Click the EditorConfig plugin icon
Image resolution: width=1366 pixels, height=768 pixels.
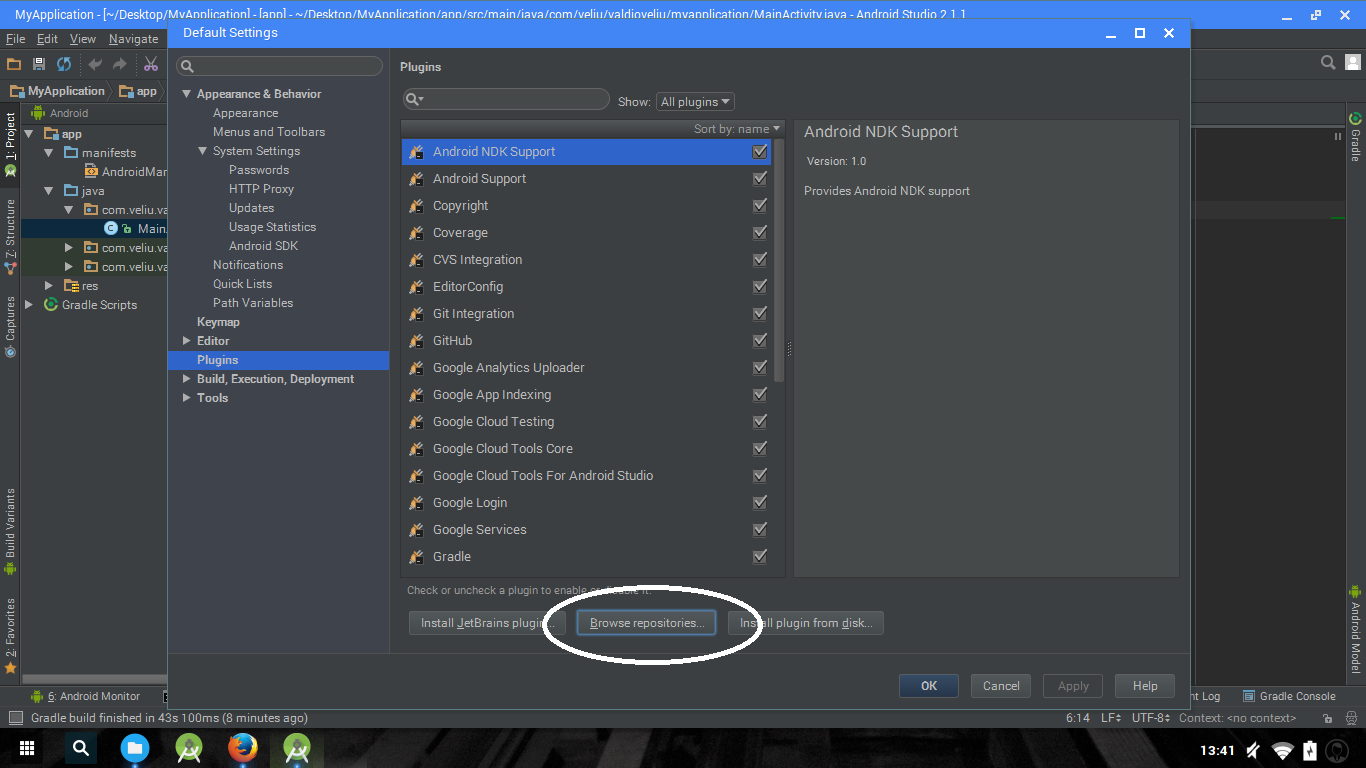point(416,287)
